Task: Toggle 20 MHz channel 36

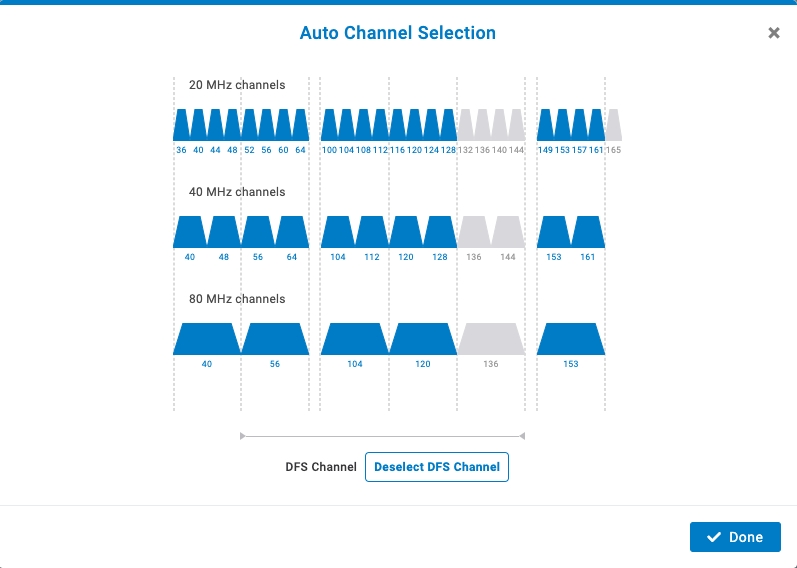Action: (x=181, y=125)
